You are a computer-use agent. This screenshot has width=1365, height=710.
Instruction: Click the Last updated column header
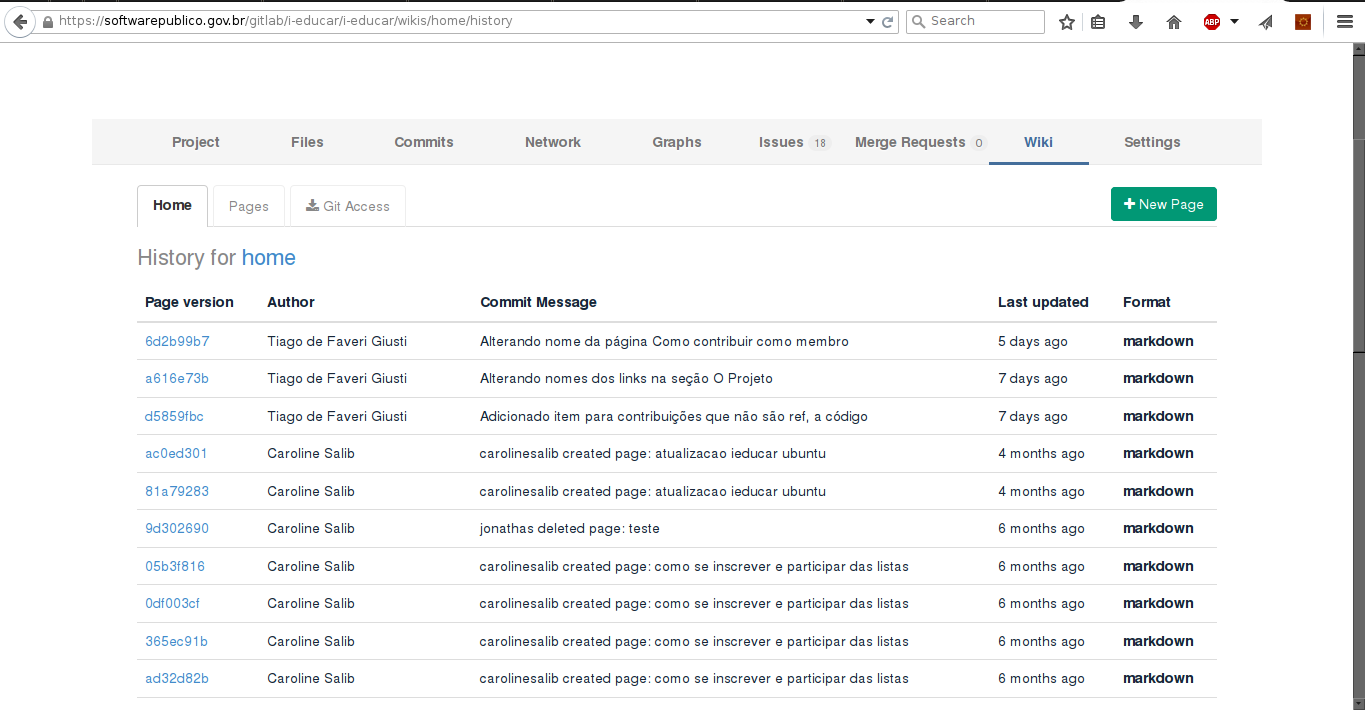coord(1043,302)
